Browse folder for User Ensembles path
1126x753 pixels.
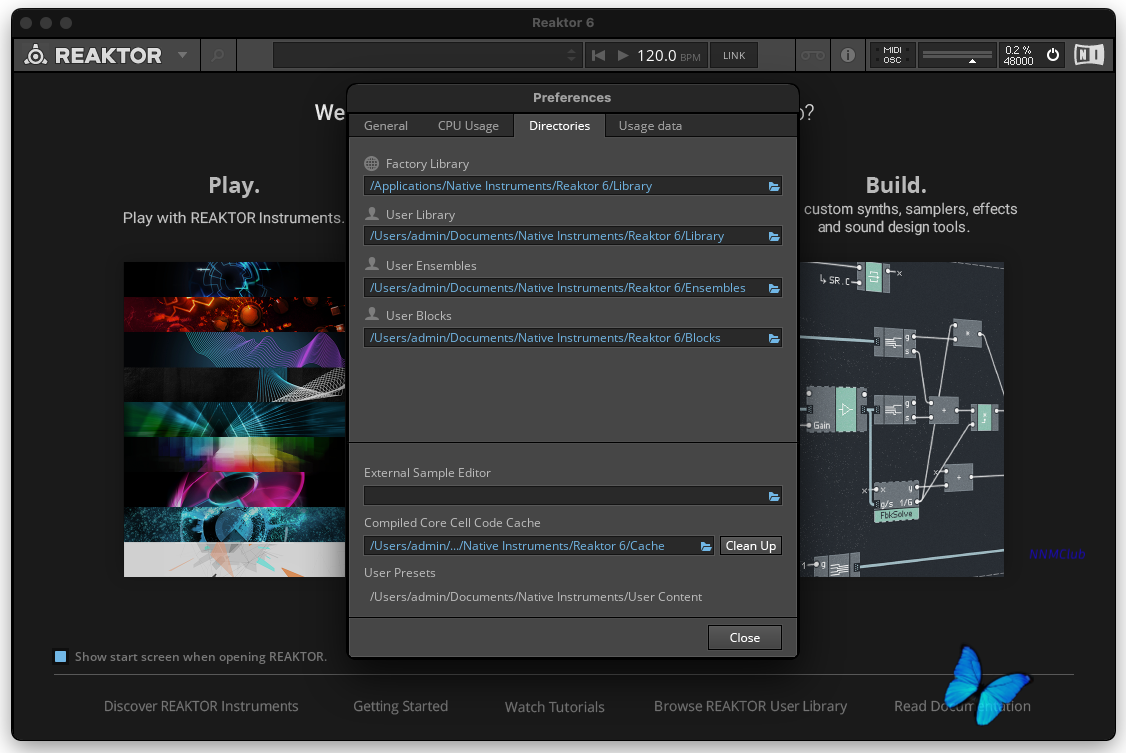774,288
